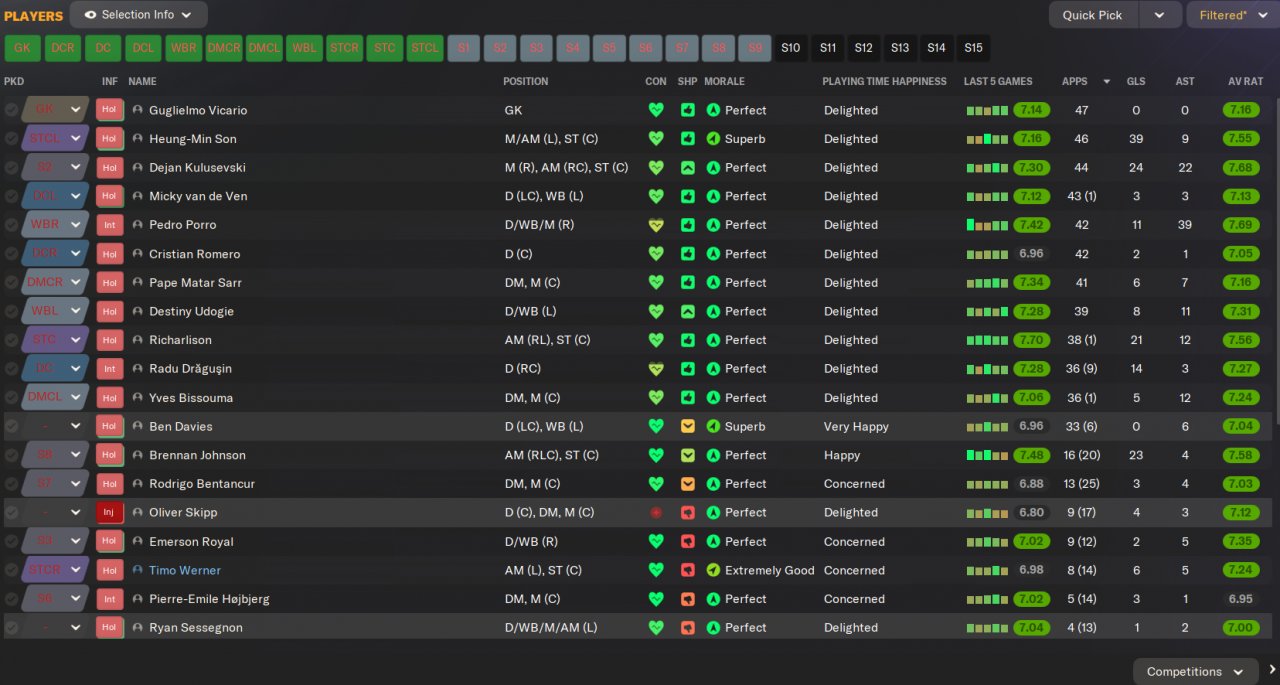Click the arrow right of Competitions
This screenshot has height=685, width=1280.
pyautogui.click(x=1272, y=670)
